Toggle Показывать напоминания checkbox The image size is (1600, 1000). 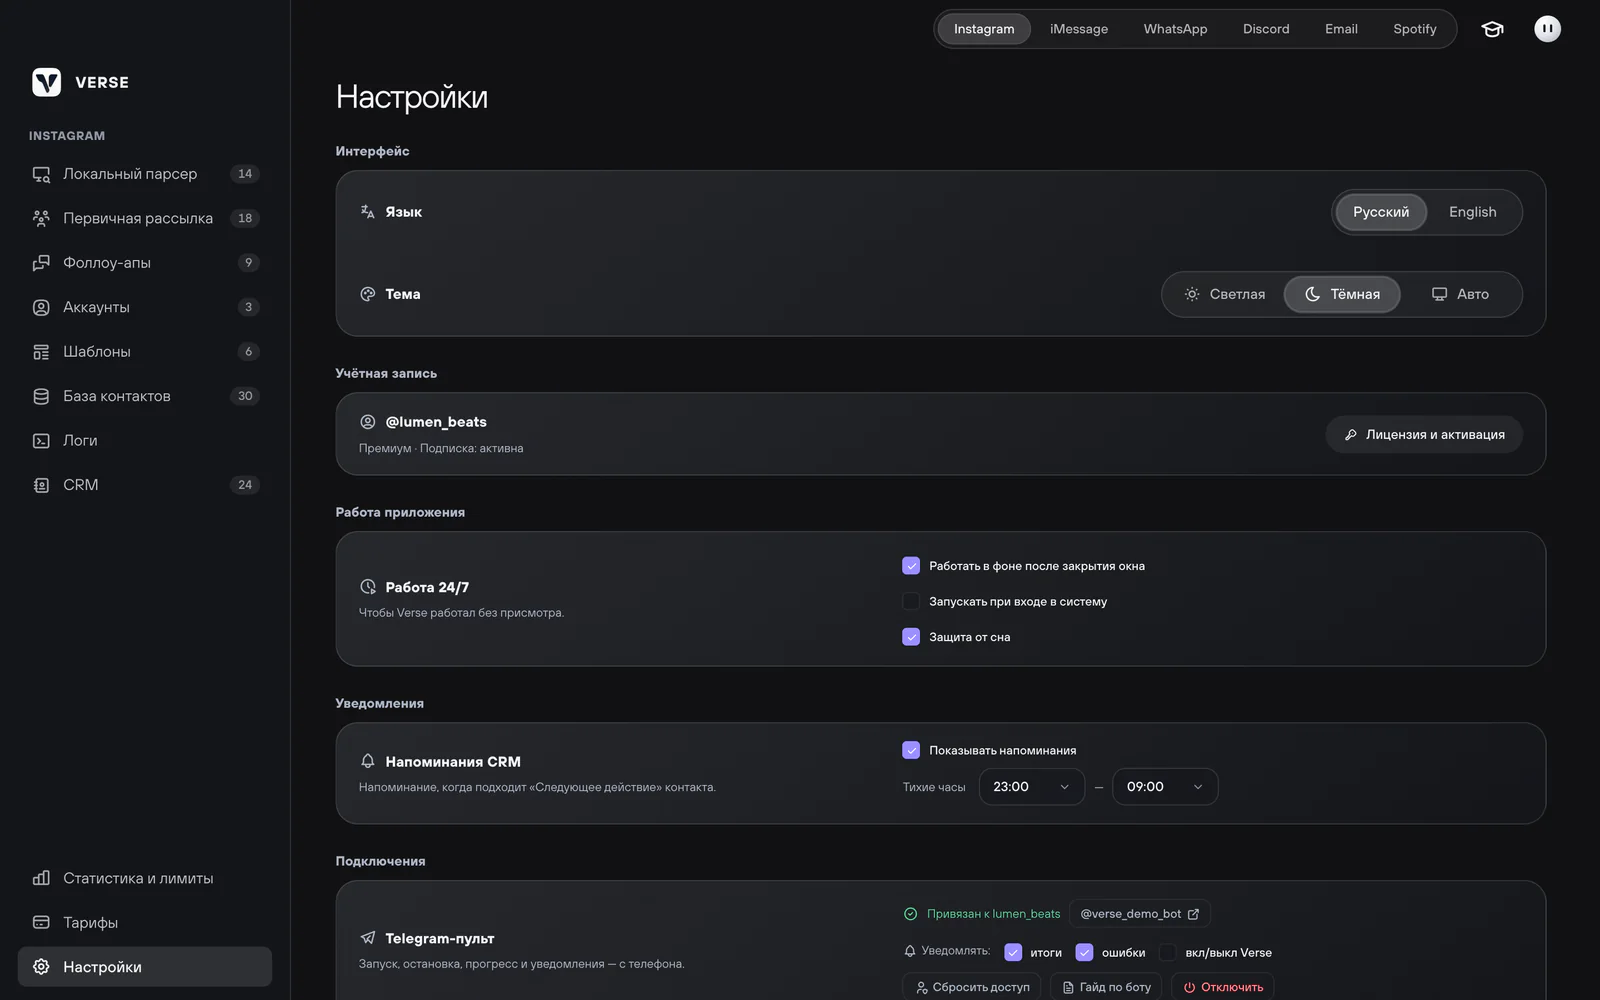[x=911, y=750]
